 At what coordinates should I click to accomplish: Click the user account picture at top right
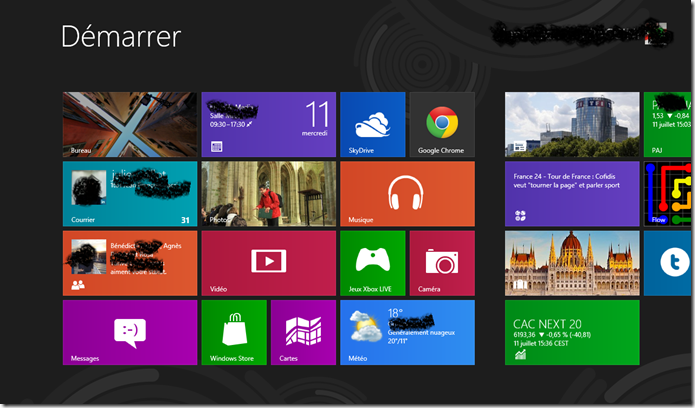(x=656, y=34)
